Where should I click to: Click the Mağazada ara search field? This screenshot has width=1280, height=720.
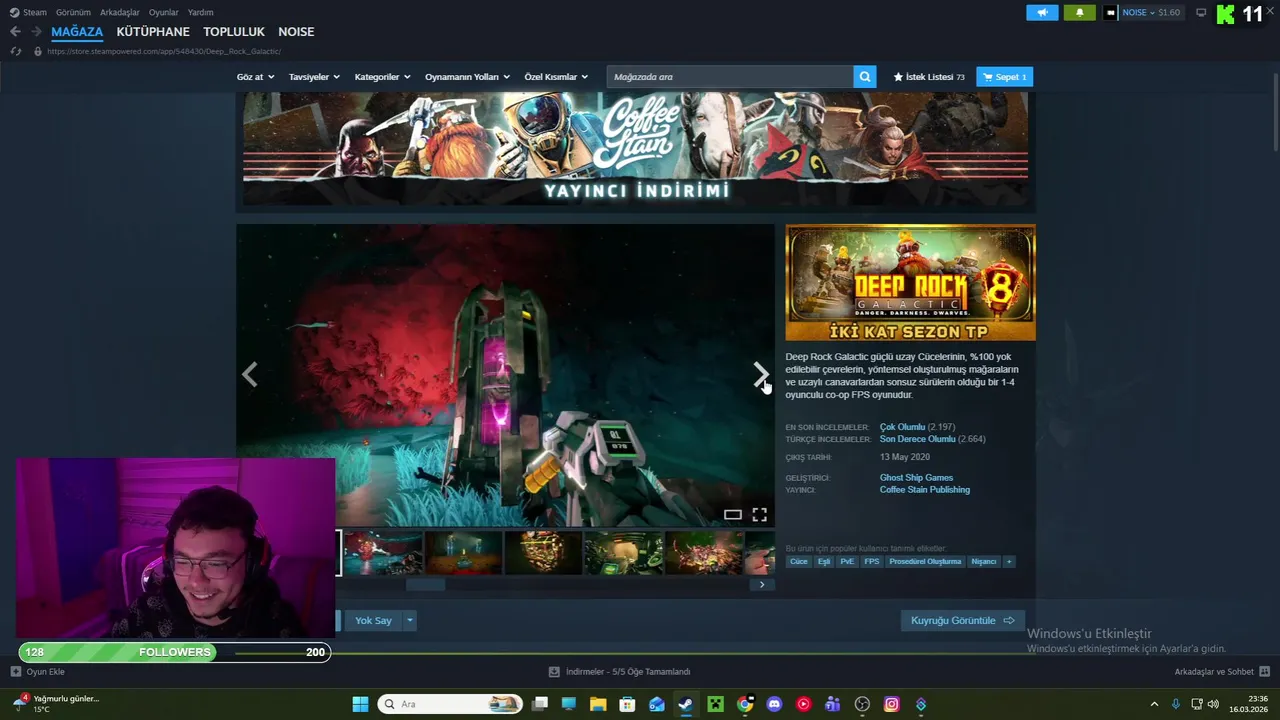coord(730,77)
